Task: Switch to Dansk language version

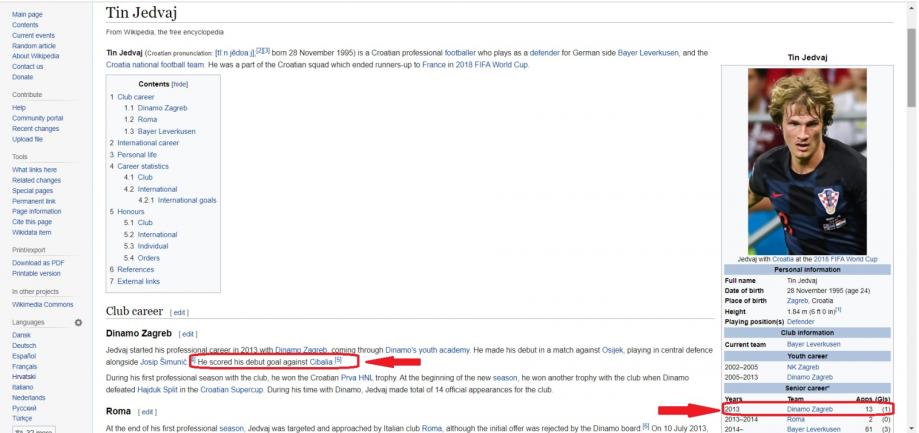Action: pos(21,335)
